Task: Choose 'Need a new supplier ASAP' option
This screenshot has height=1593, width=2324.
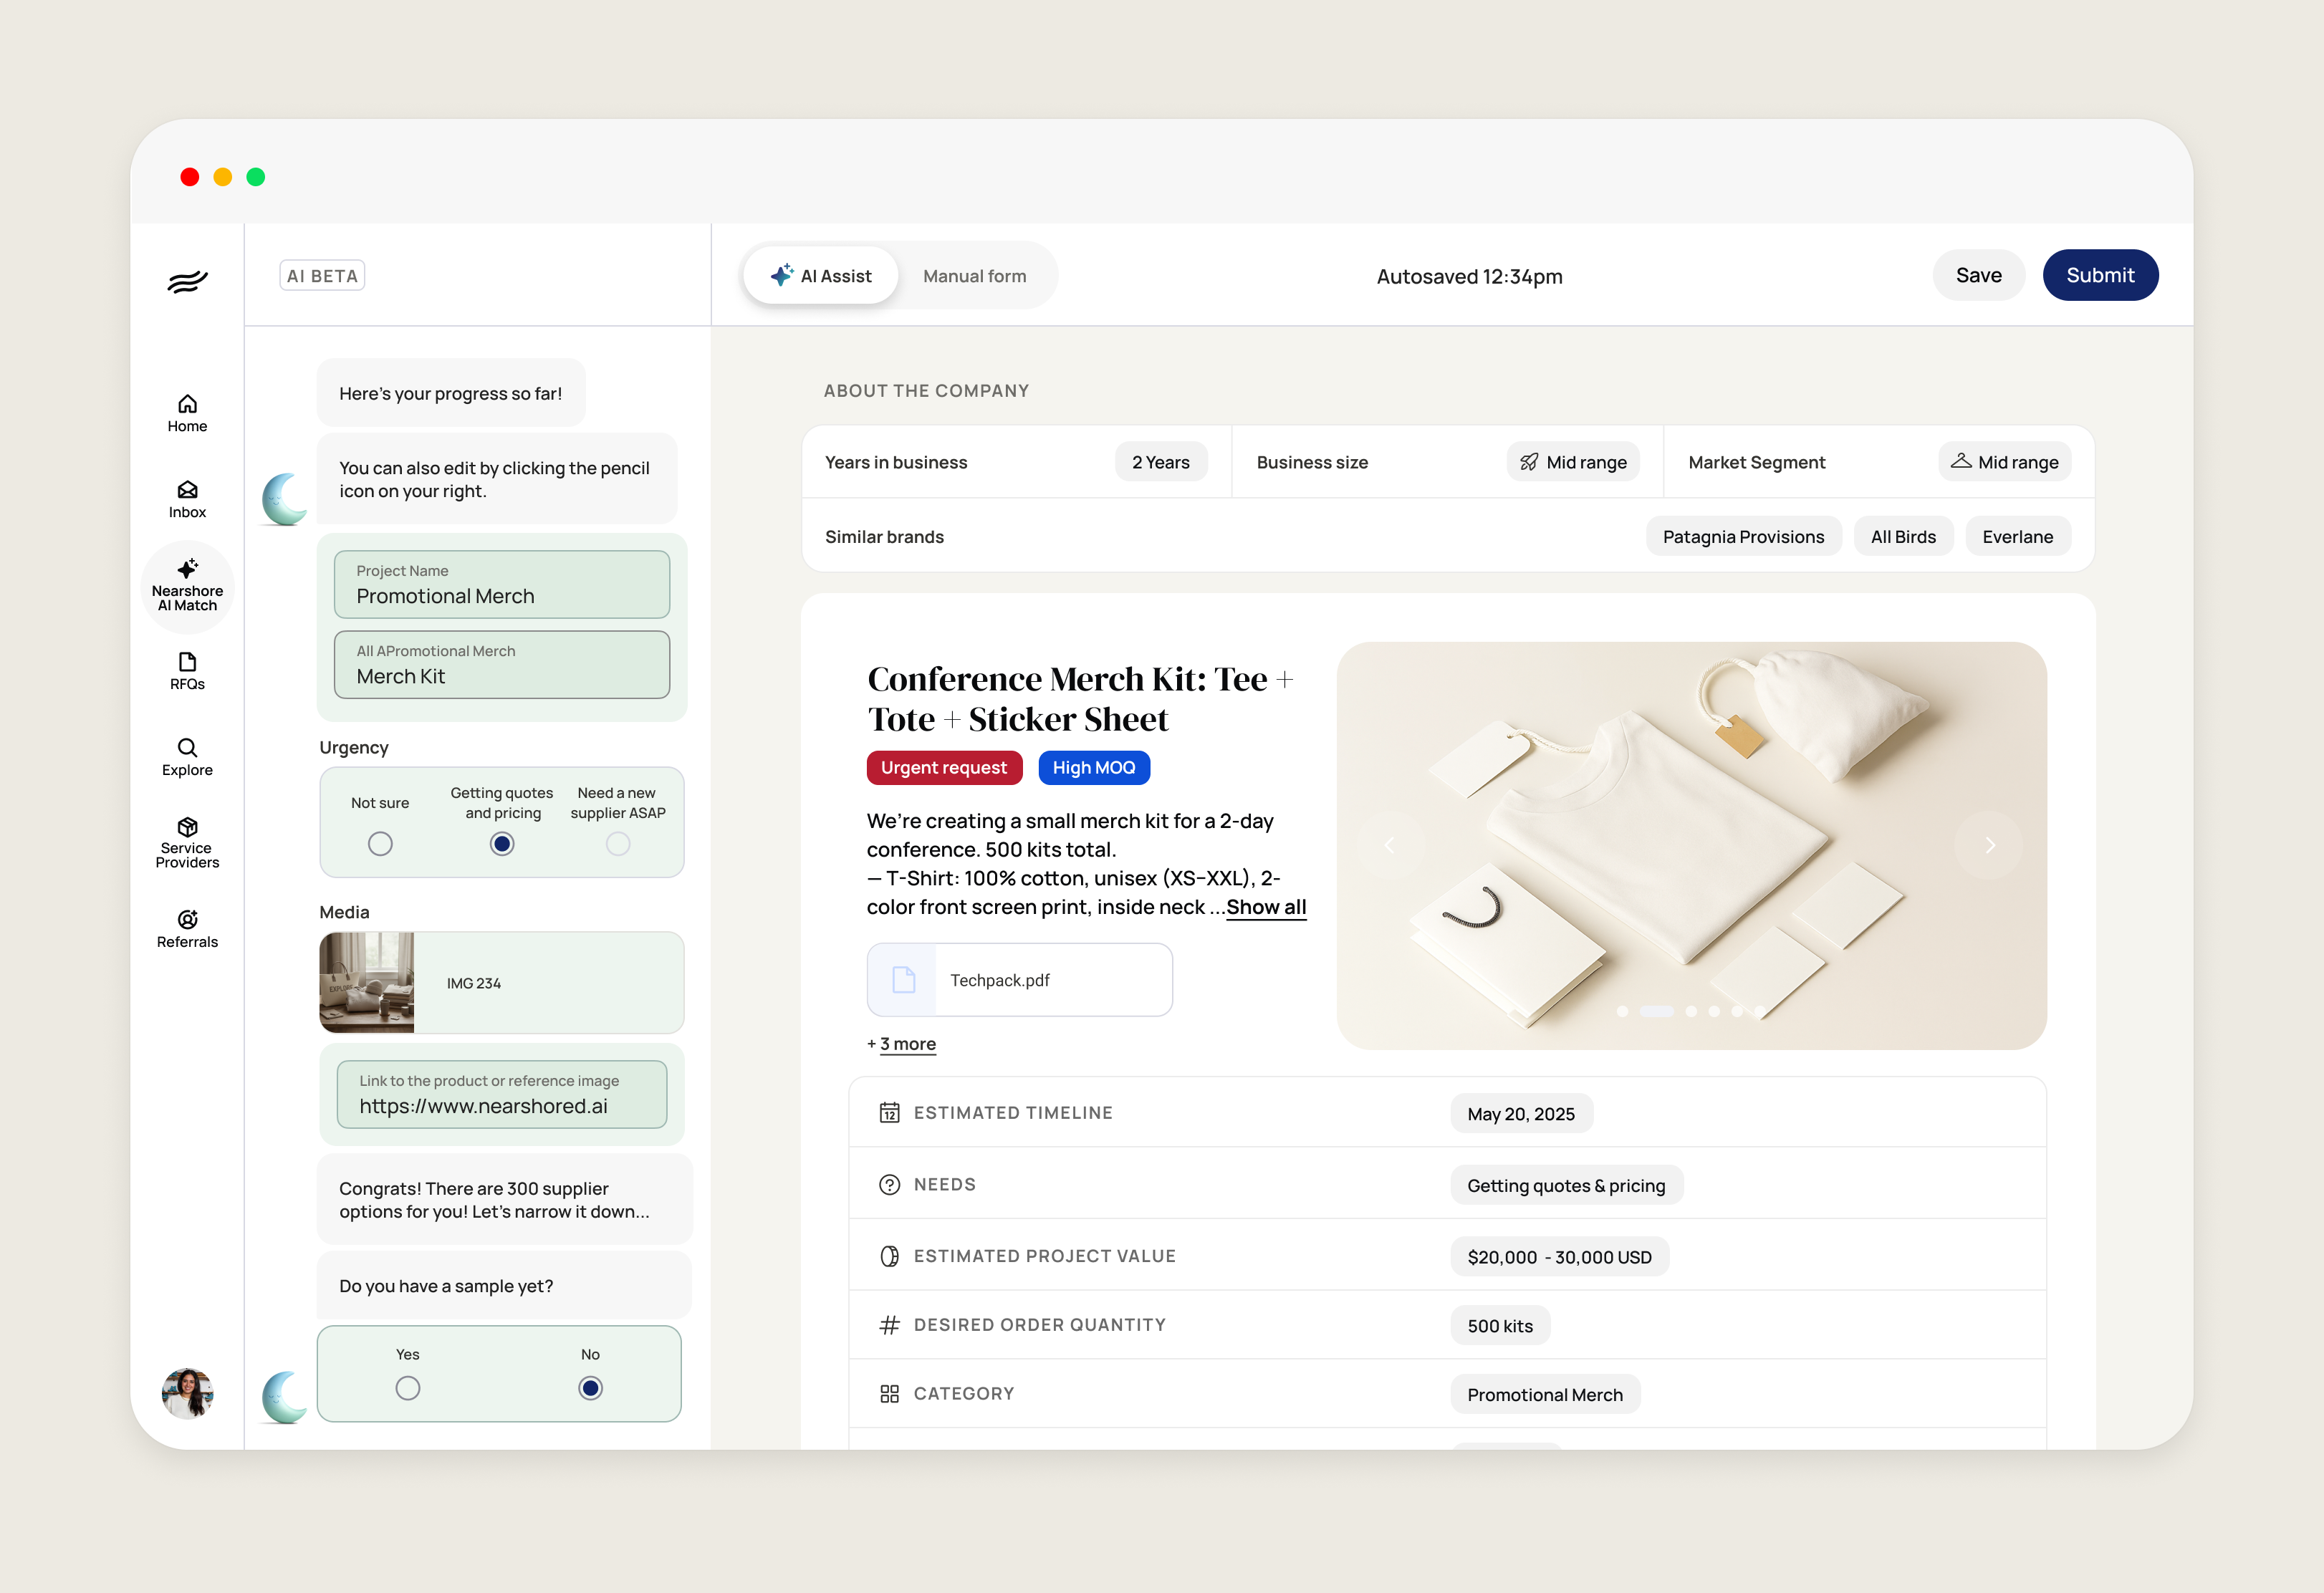Action: [618, 844]
